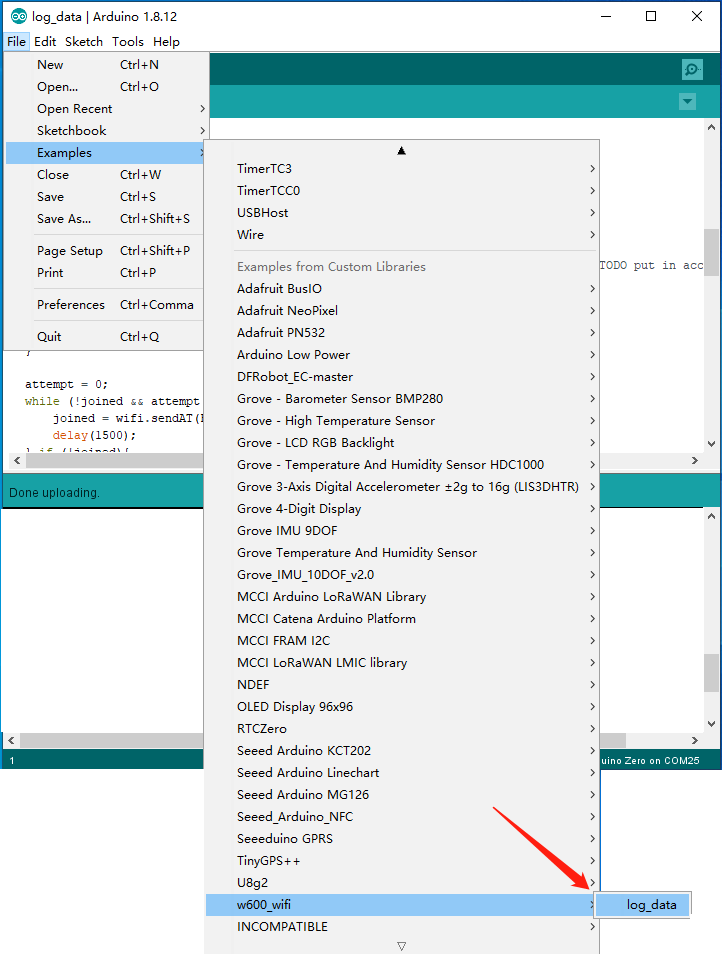Open the tab options dropdown arrow
The height and width of the screenshot is (954, 722).
click(687, 102)
